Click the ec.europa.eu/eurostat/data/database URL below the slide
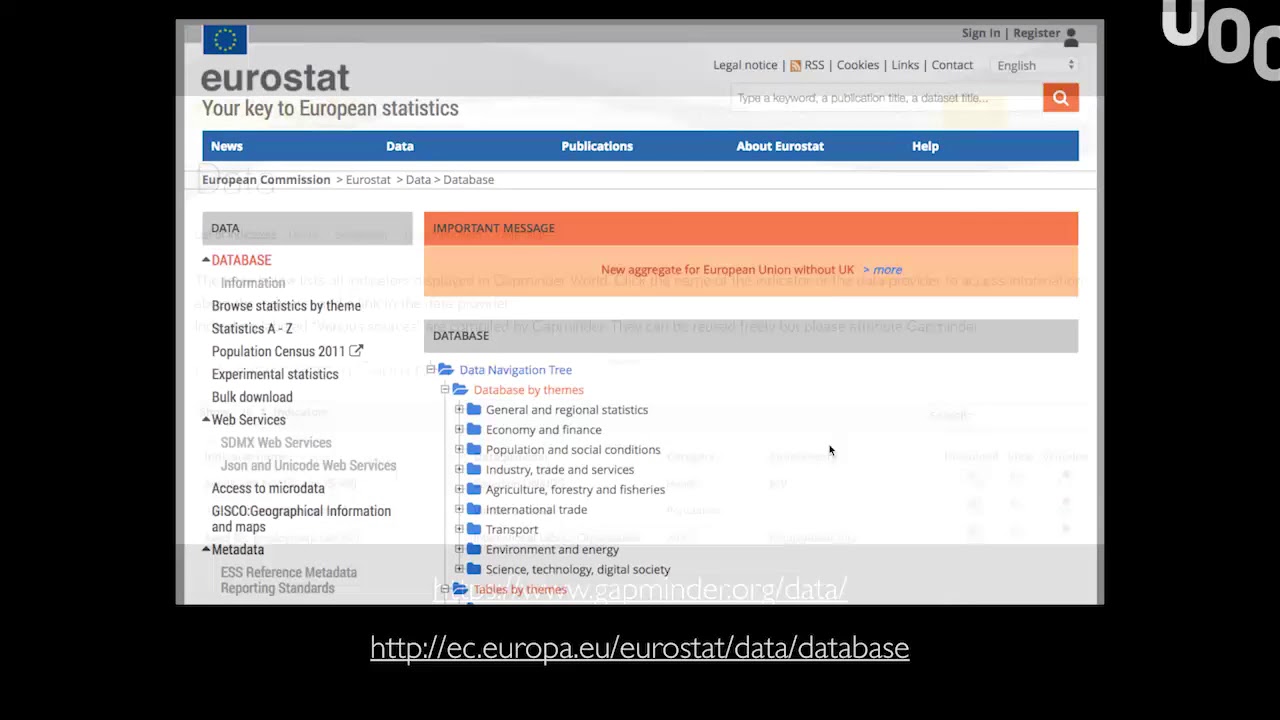The height and width of the screenshot is (720, 1280). point(640,648)
